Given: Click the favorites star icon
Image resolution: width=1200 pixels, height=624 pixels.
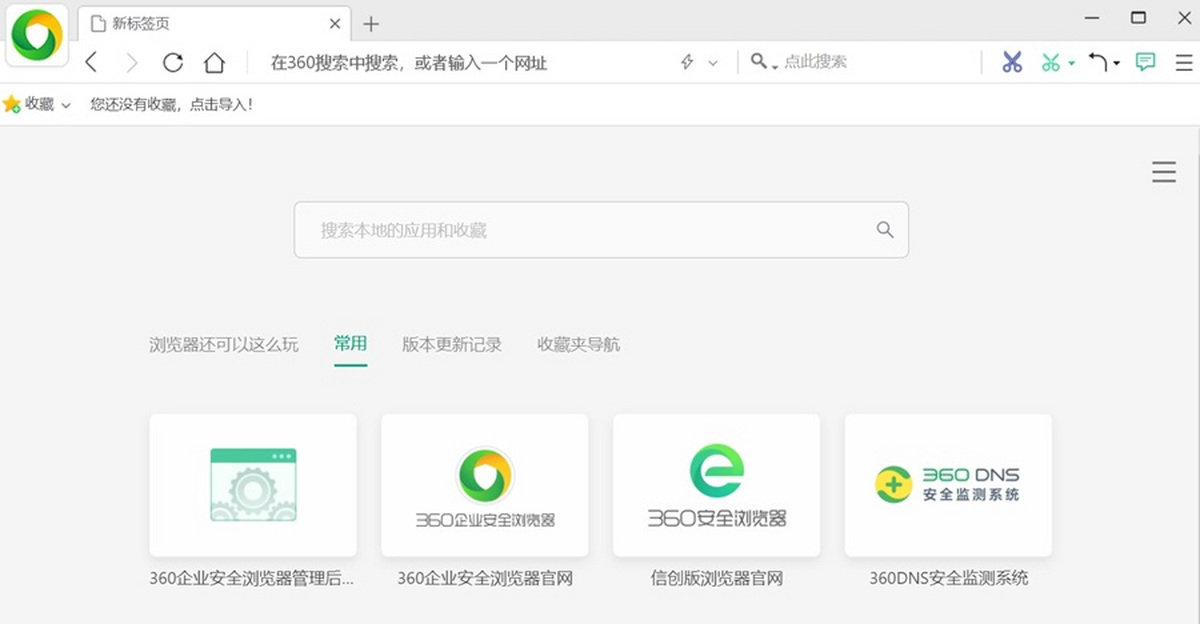Looking at the screenshot, I should 11,103.
